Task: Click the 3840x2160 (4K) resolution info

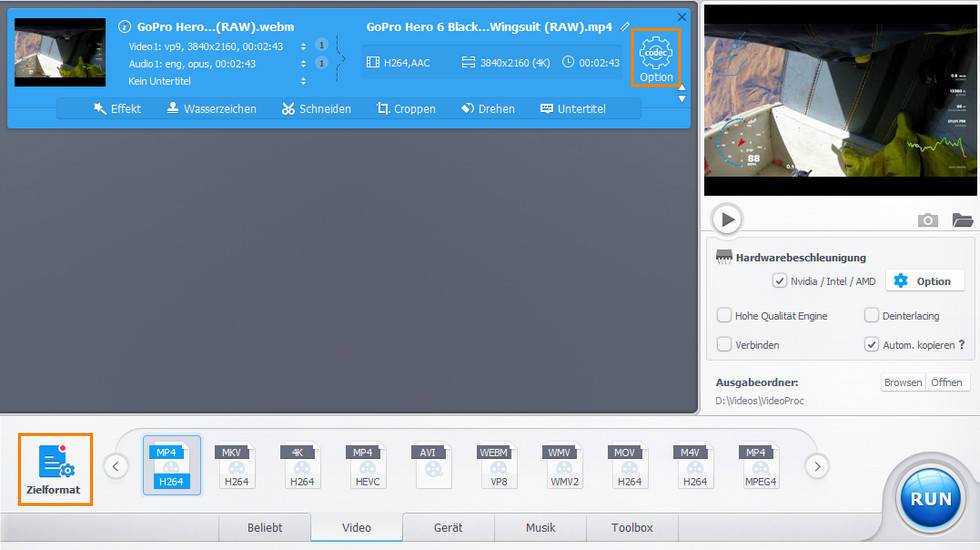Action: pyautogui.click(x=506, y=62)
